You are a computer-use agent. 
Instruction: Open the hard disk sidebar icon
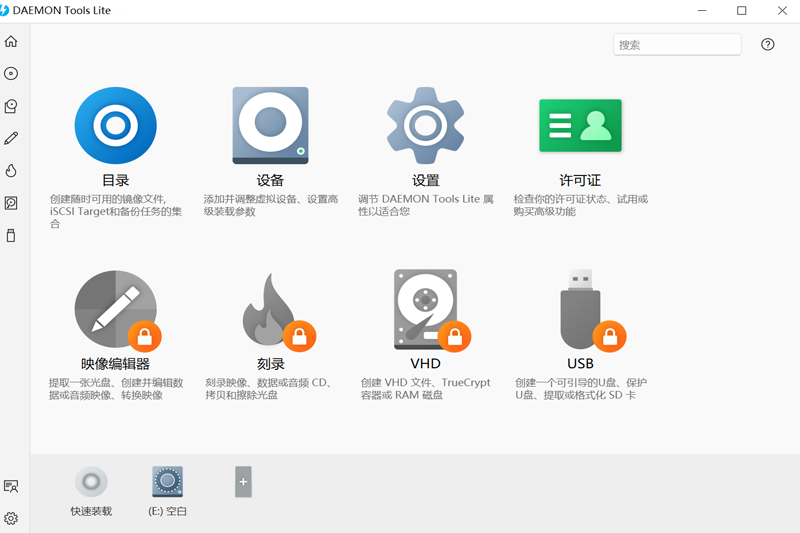(x=11, y=203)
